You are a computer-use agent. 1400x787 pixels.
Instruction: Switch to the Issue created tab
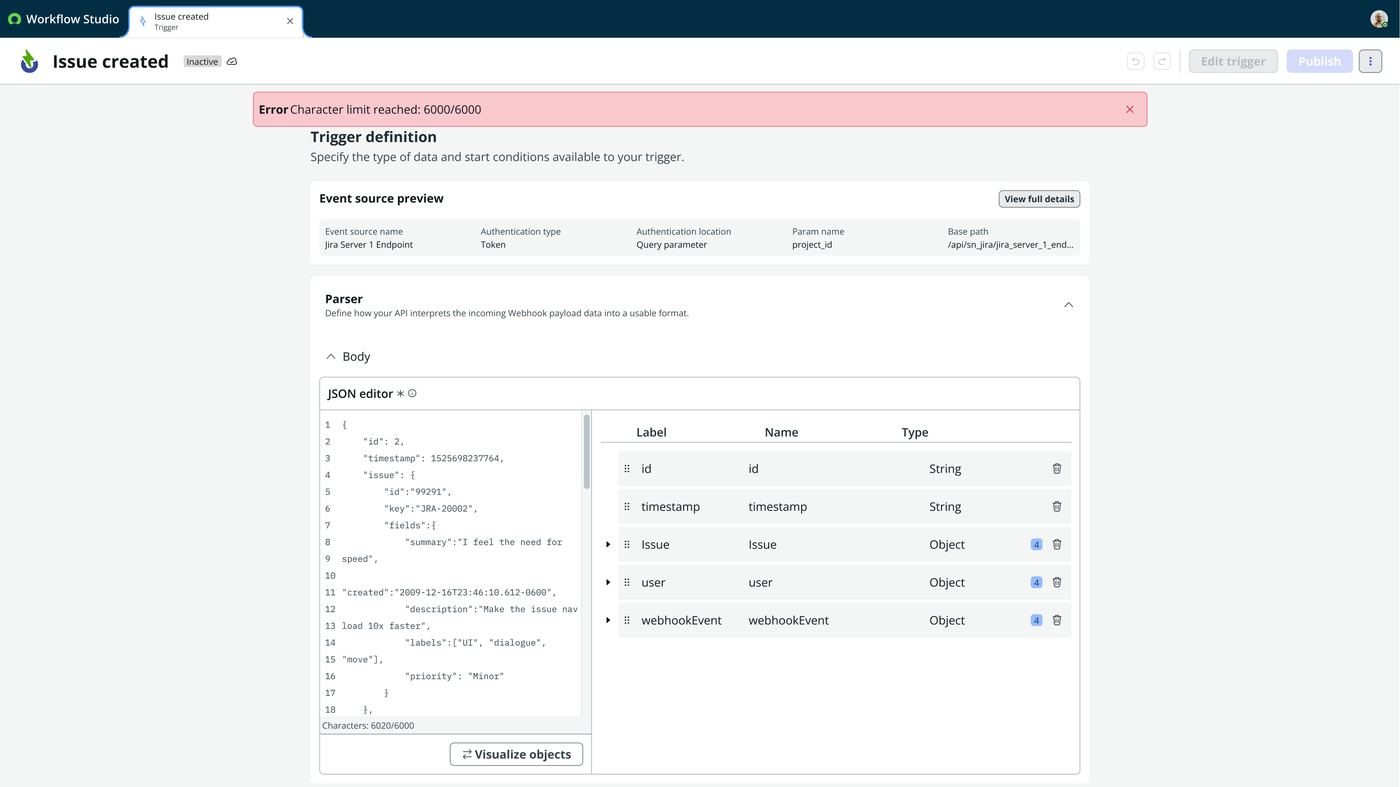pos(206,21)
